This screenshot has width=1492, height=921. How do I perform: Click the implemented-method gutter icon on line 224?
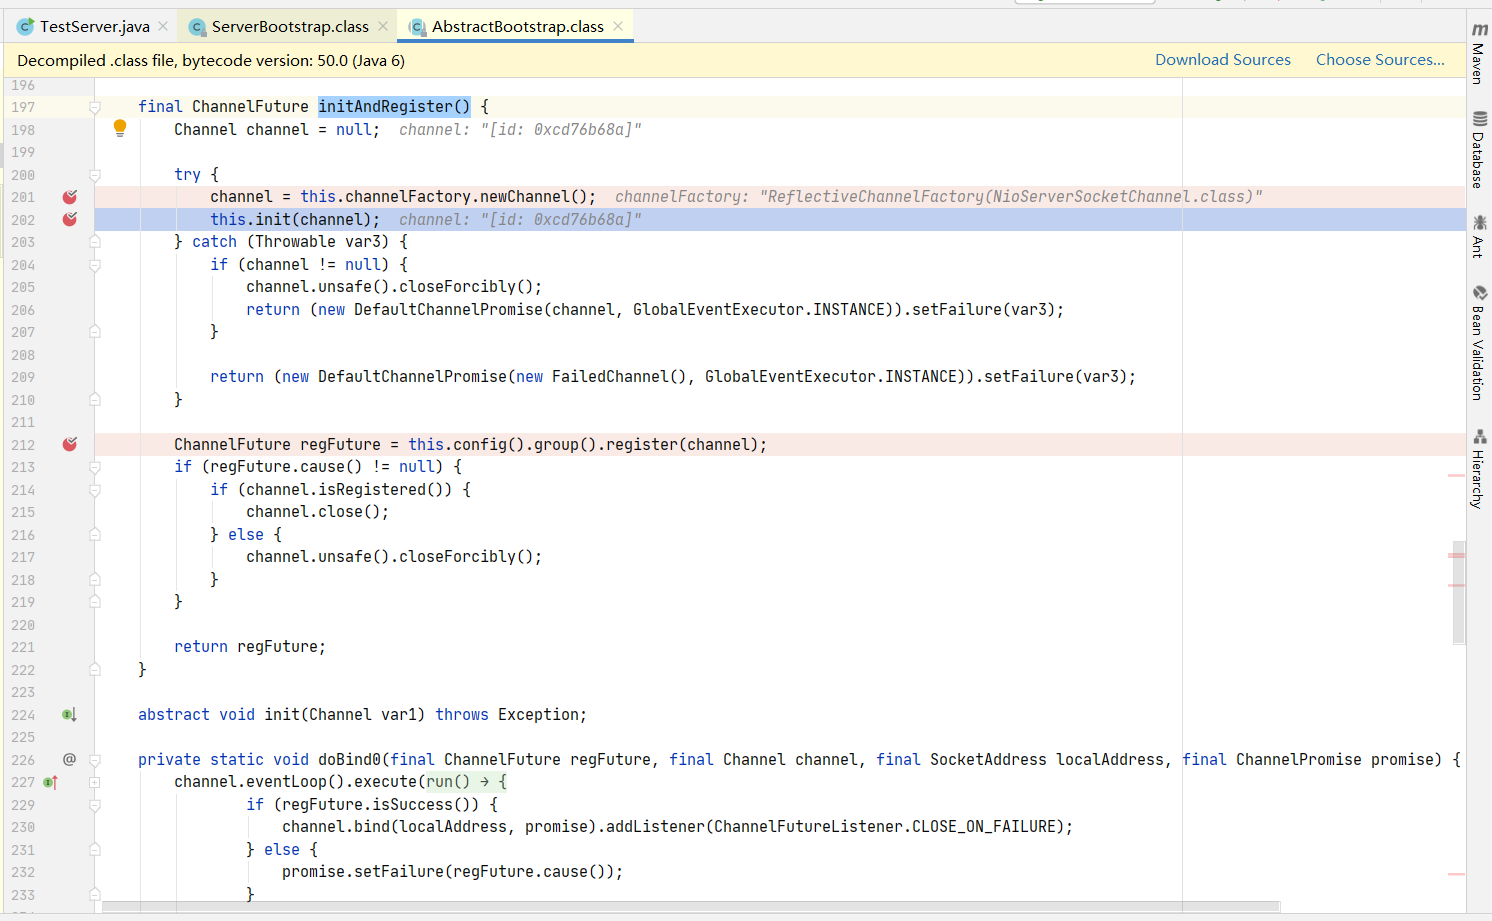pos(69,715)
